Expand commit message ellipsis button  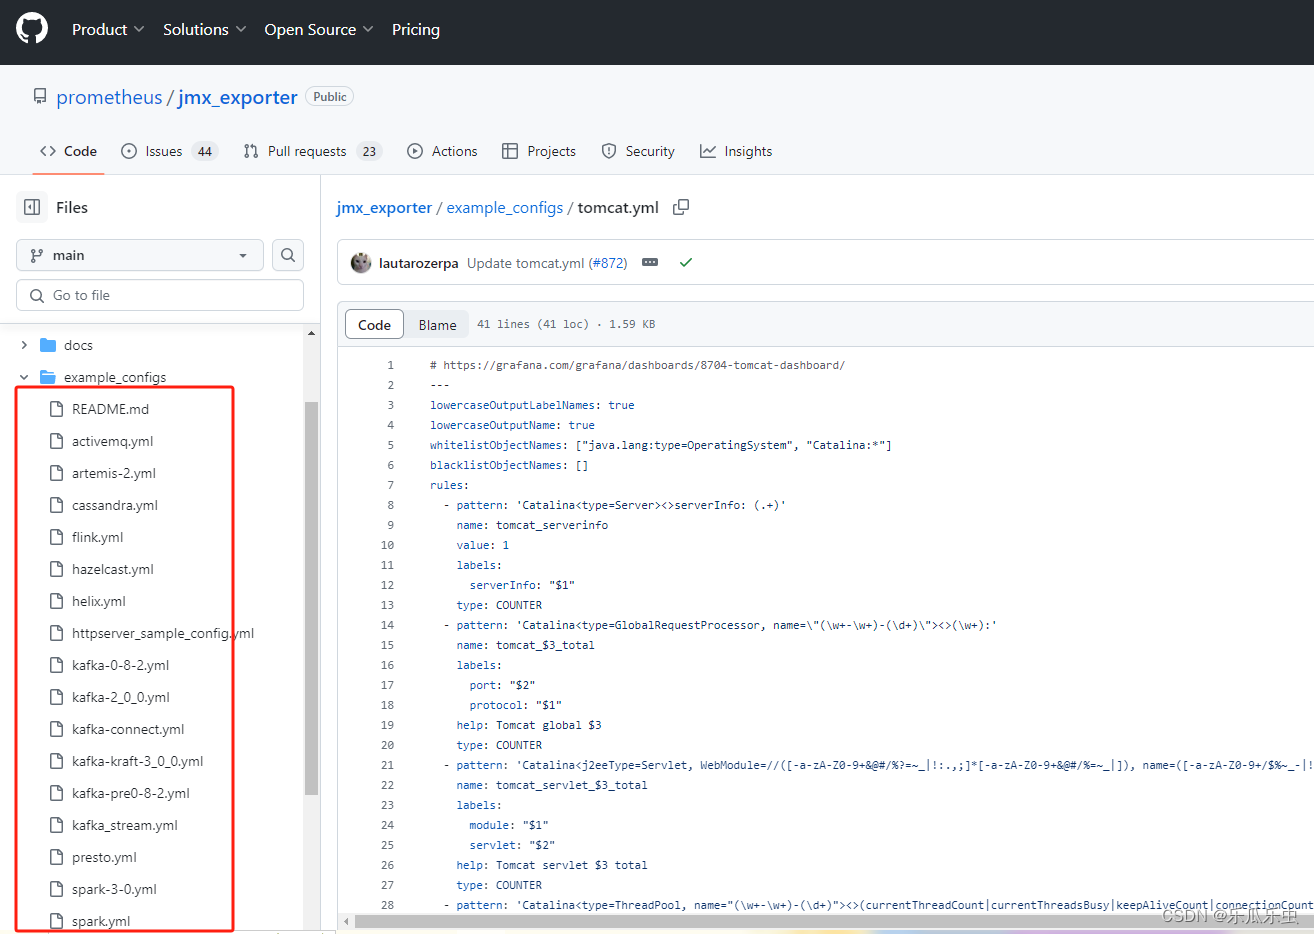650,262
